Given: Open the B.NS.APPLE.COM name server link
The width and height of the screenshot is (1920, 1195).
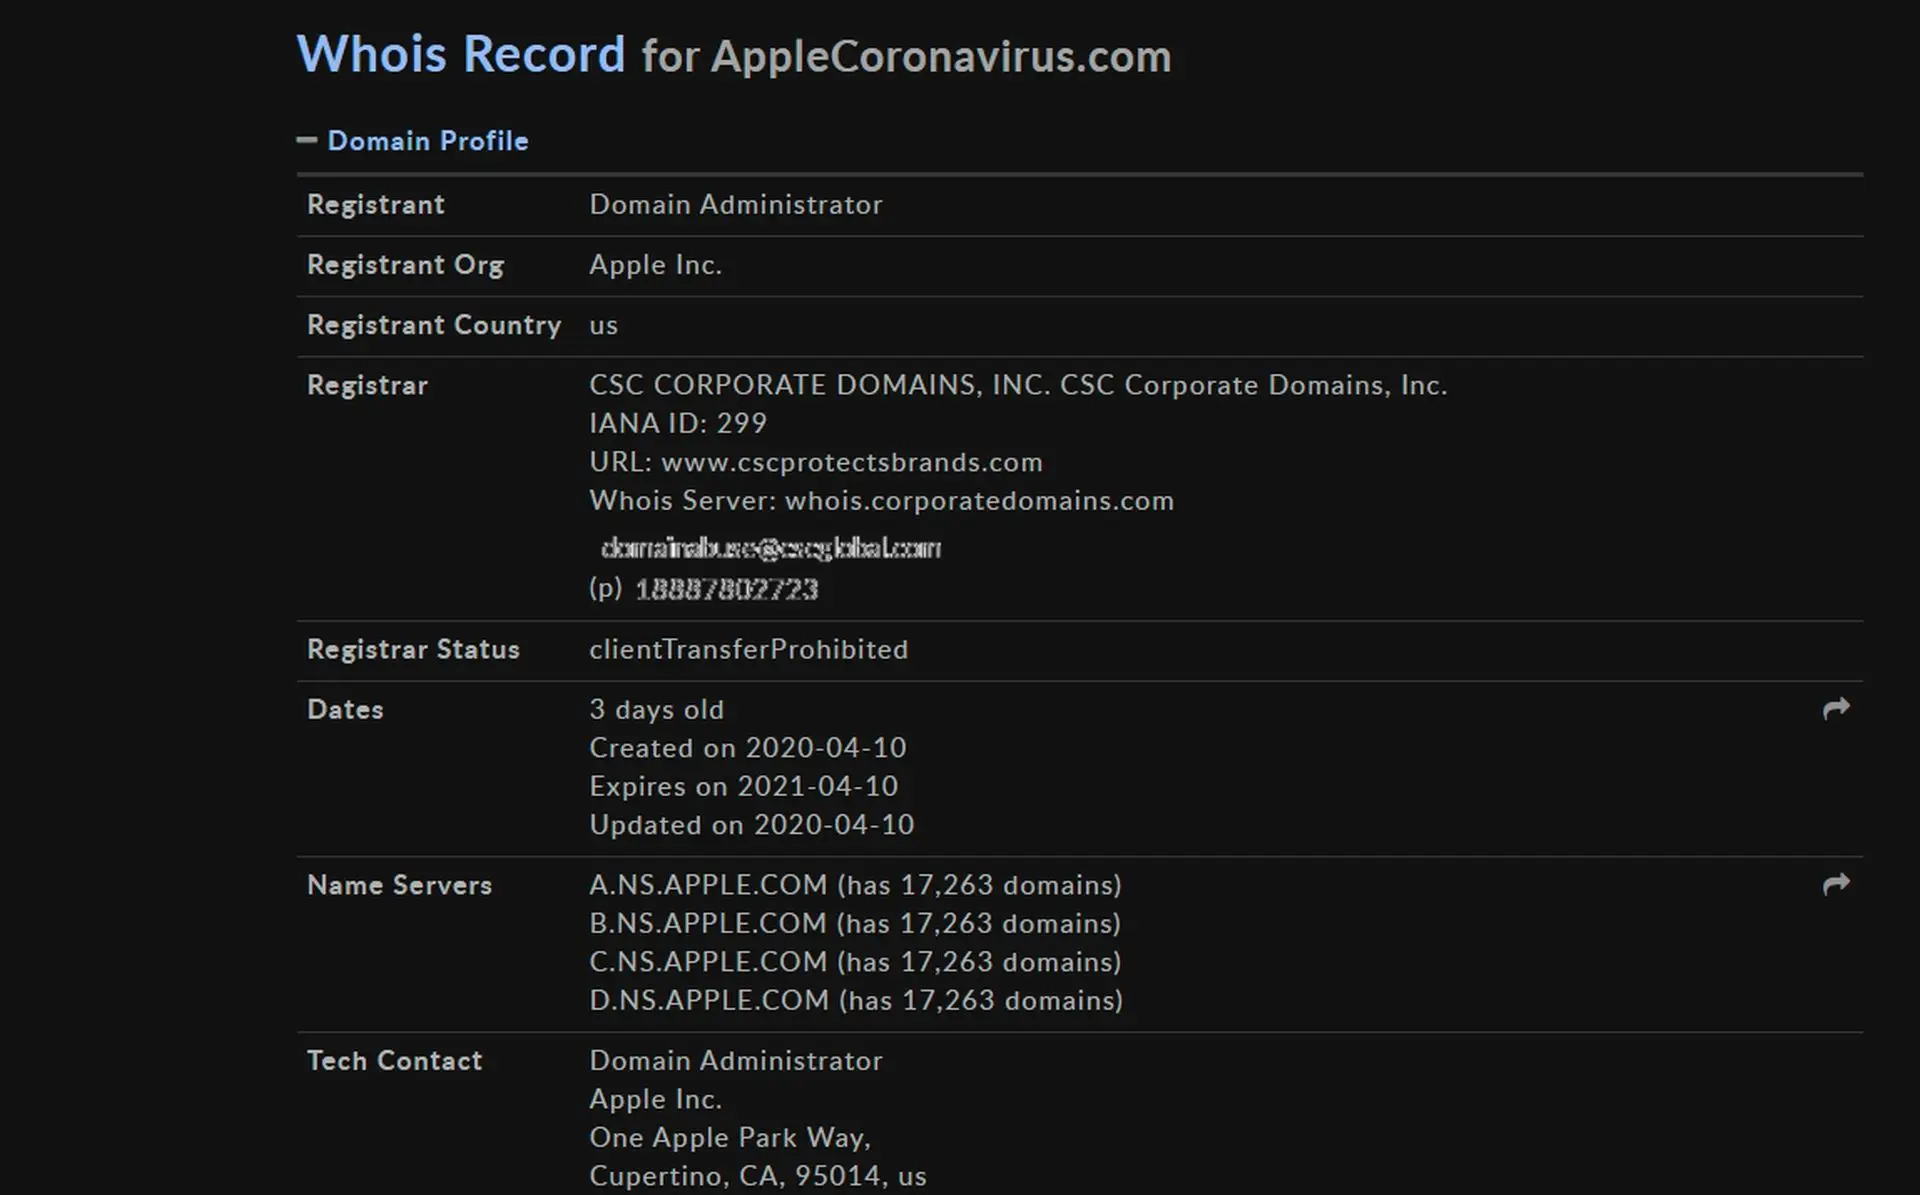Looking at the screenshot, I should tap(706, 923).
